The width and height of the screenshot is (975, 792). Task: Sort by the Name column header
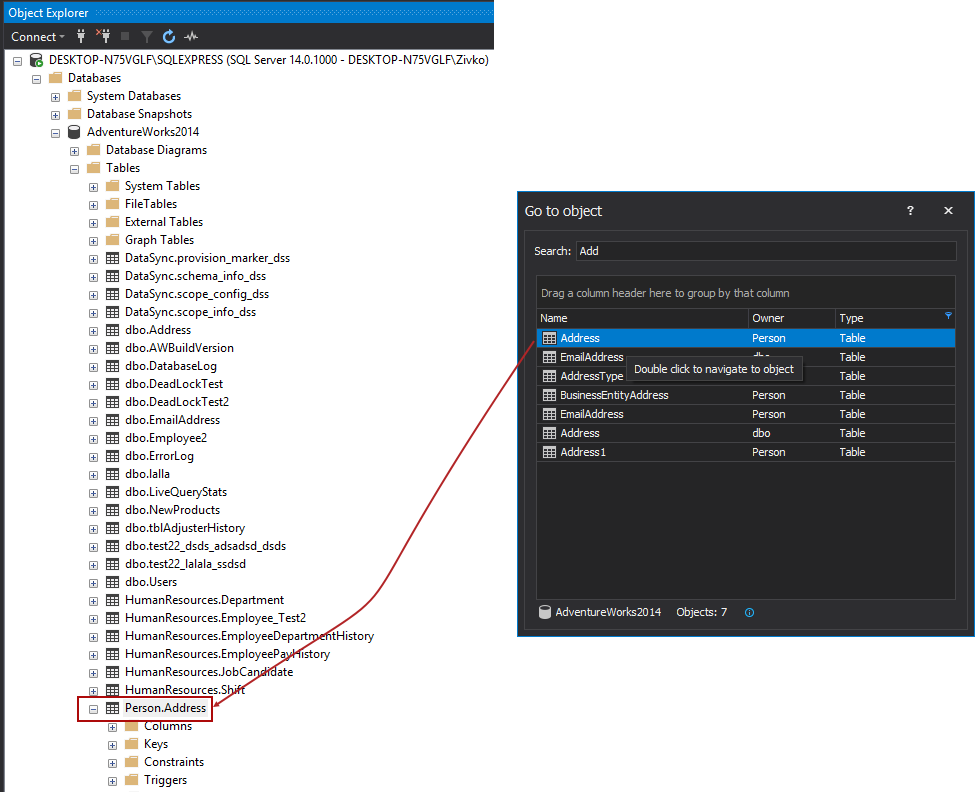(x=640, y=318)
